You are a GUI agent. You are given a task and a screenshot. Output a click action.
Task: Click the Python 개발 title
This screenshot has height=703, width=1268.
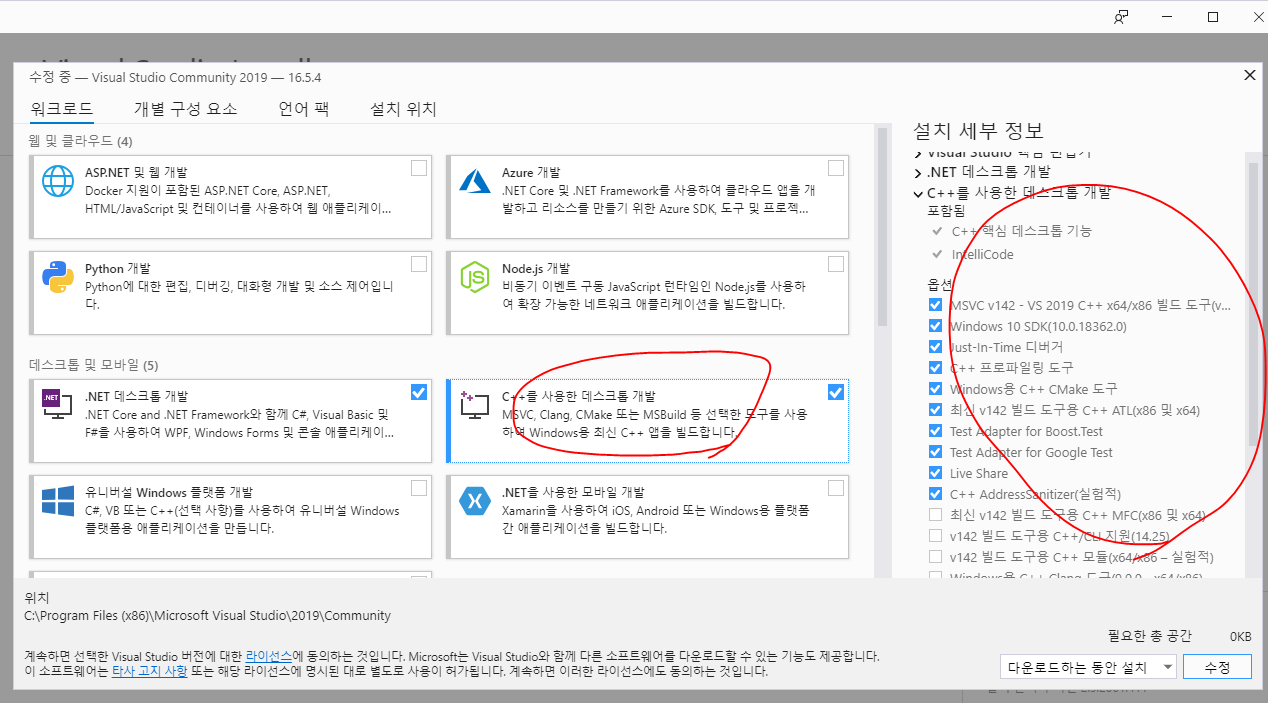point(118,268)
